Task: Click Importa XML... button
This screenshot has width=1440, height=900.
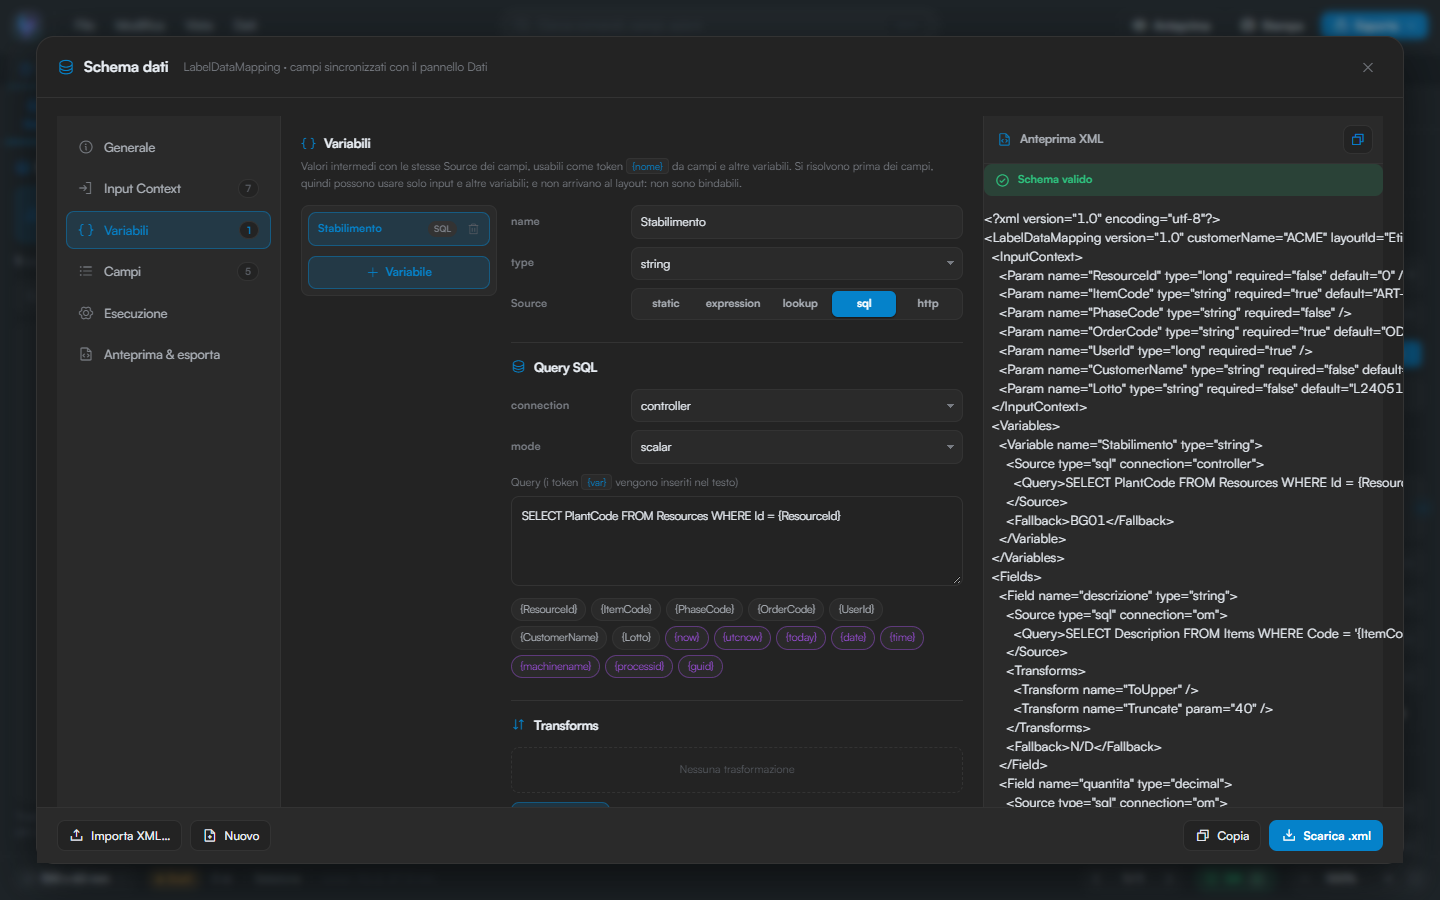Action: point(120,836)
